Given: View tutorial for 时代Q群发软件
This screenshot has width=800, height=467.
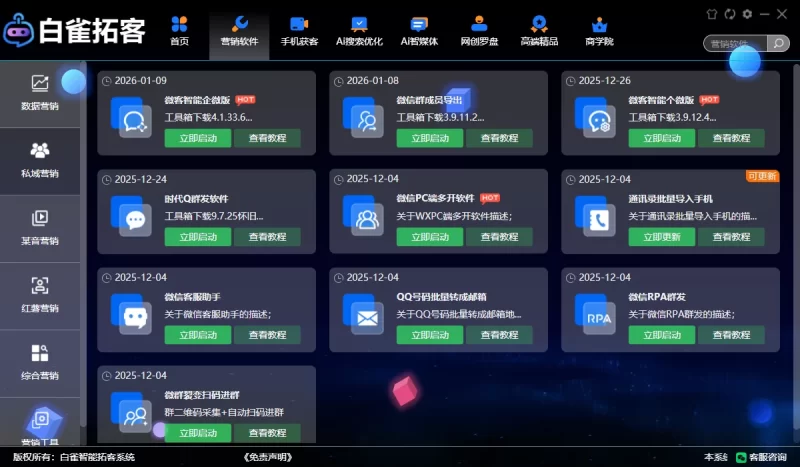Looking at the screenshot, I should tap(267, 237).
